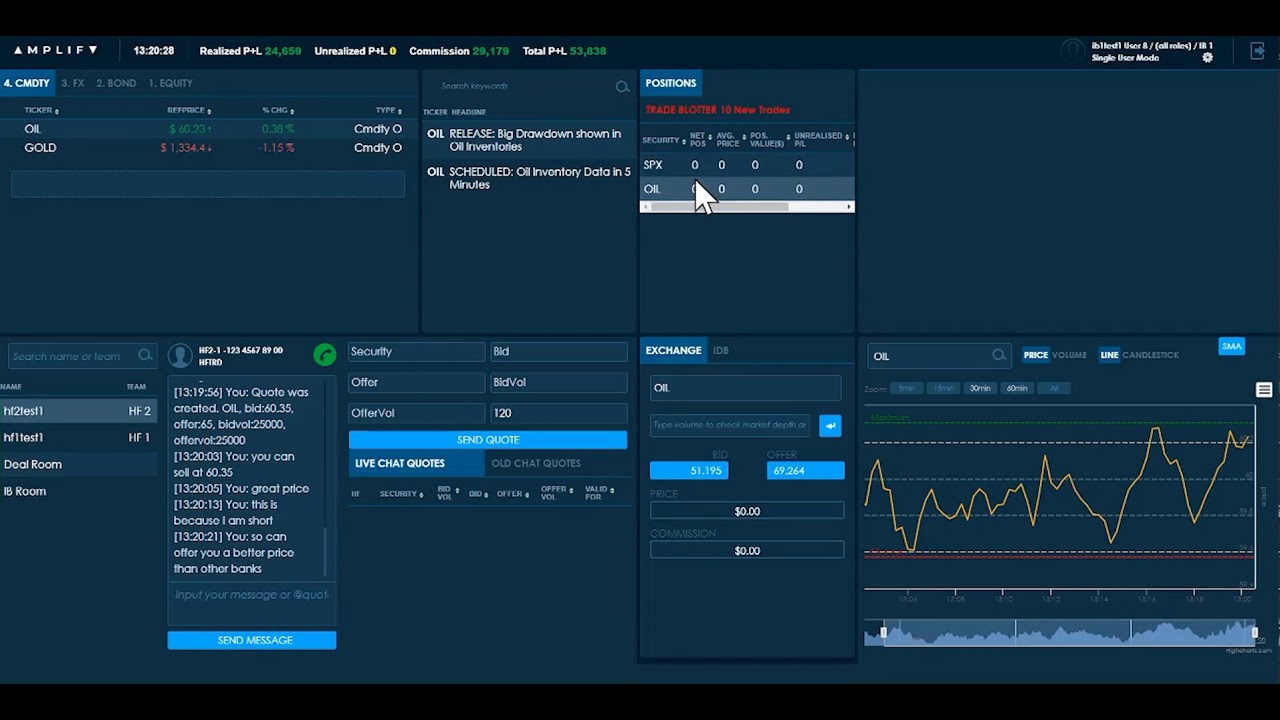Click the market depth volume input field
Screen dimensions: 1280x720
(730, 425)
